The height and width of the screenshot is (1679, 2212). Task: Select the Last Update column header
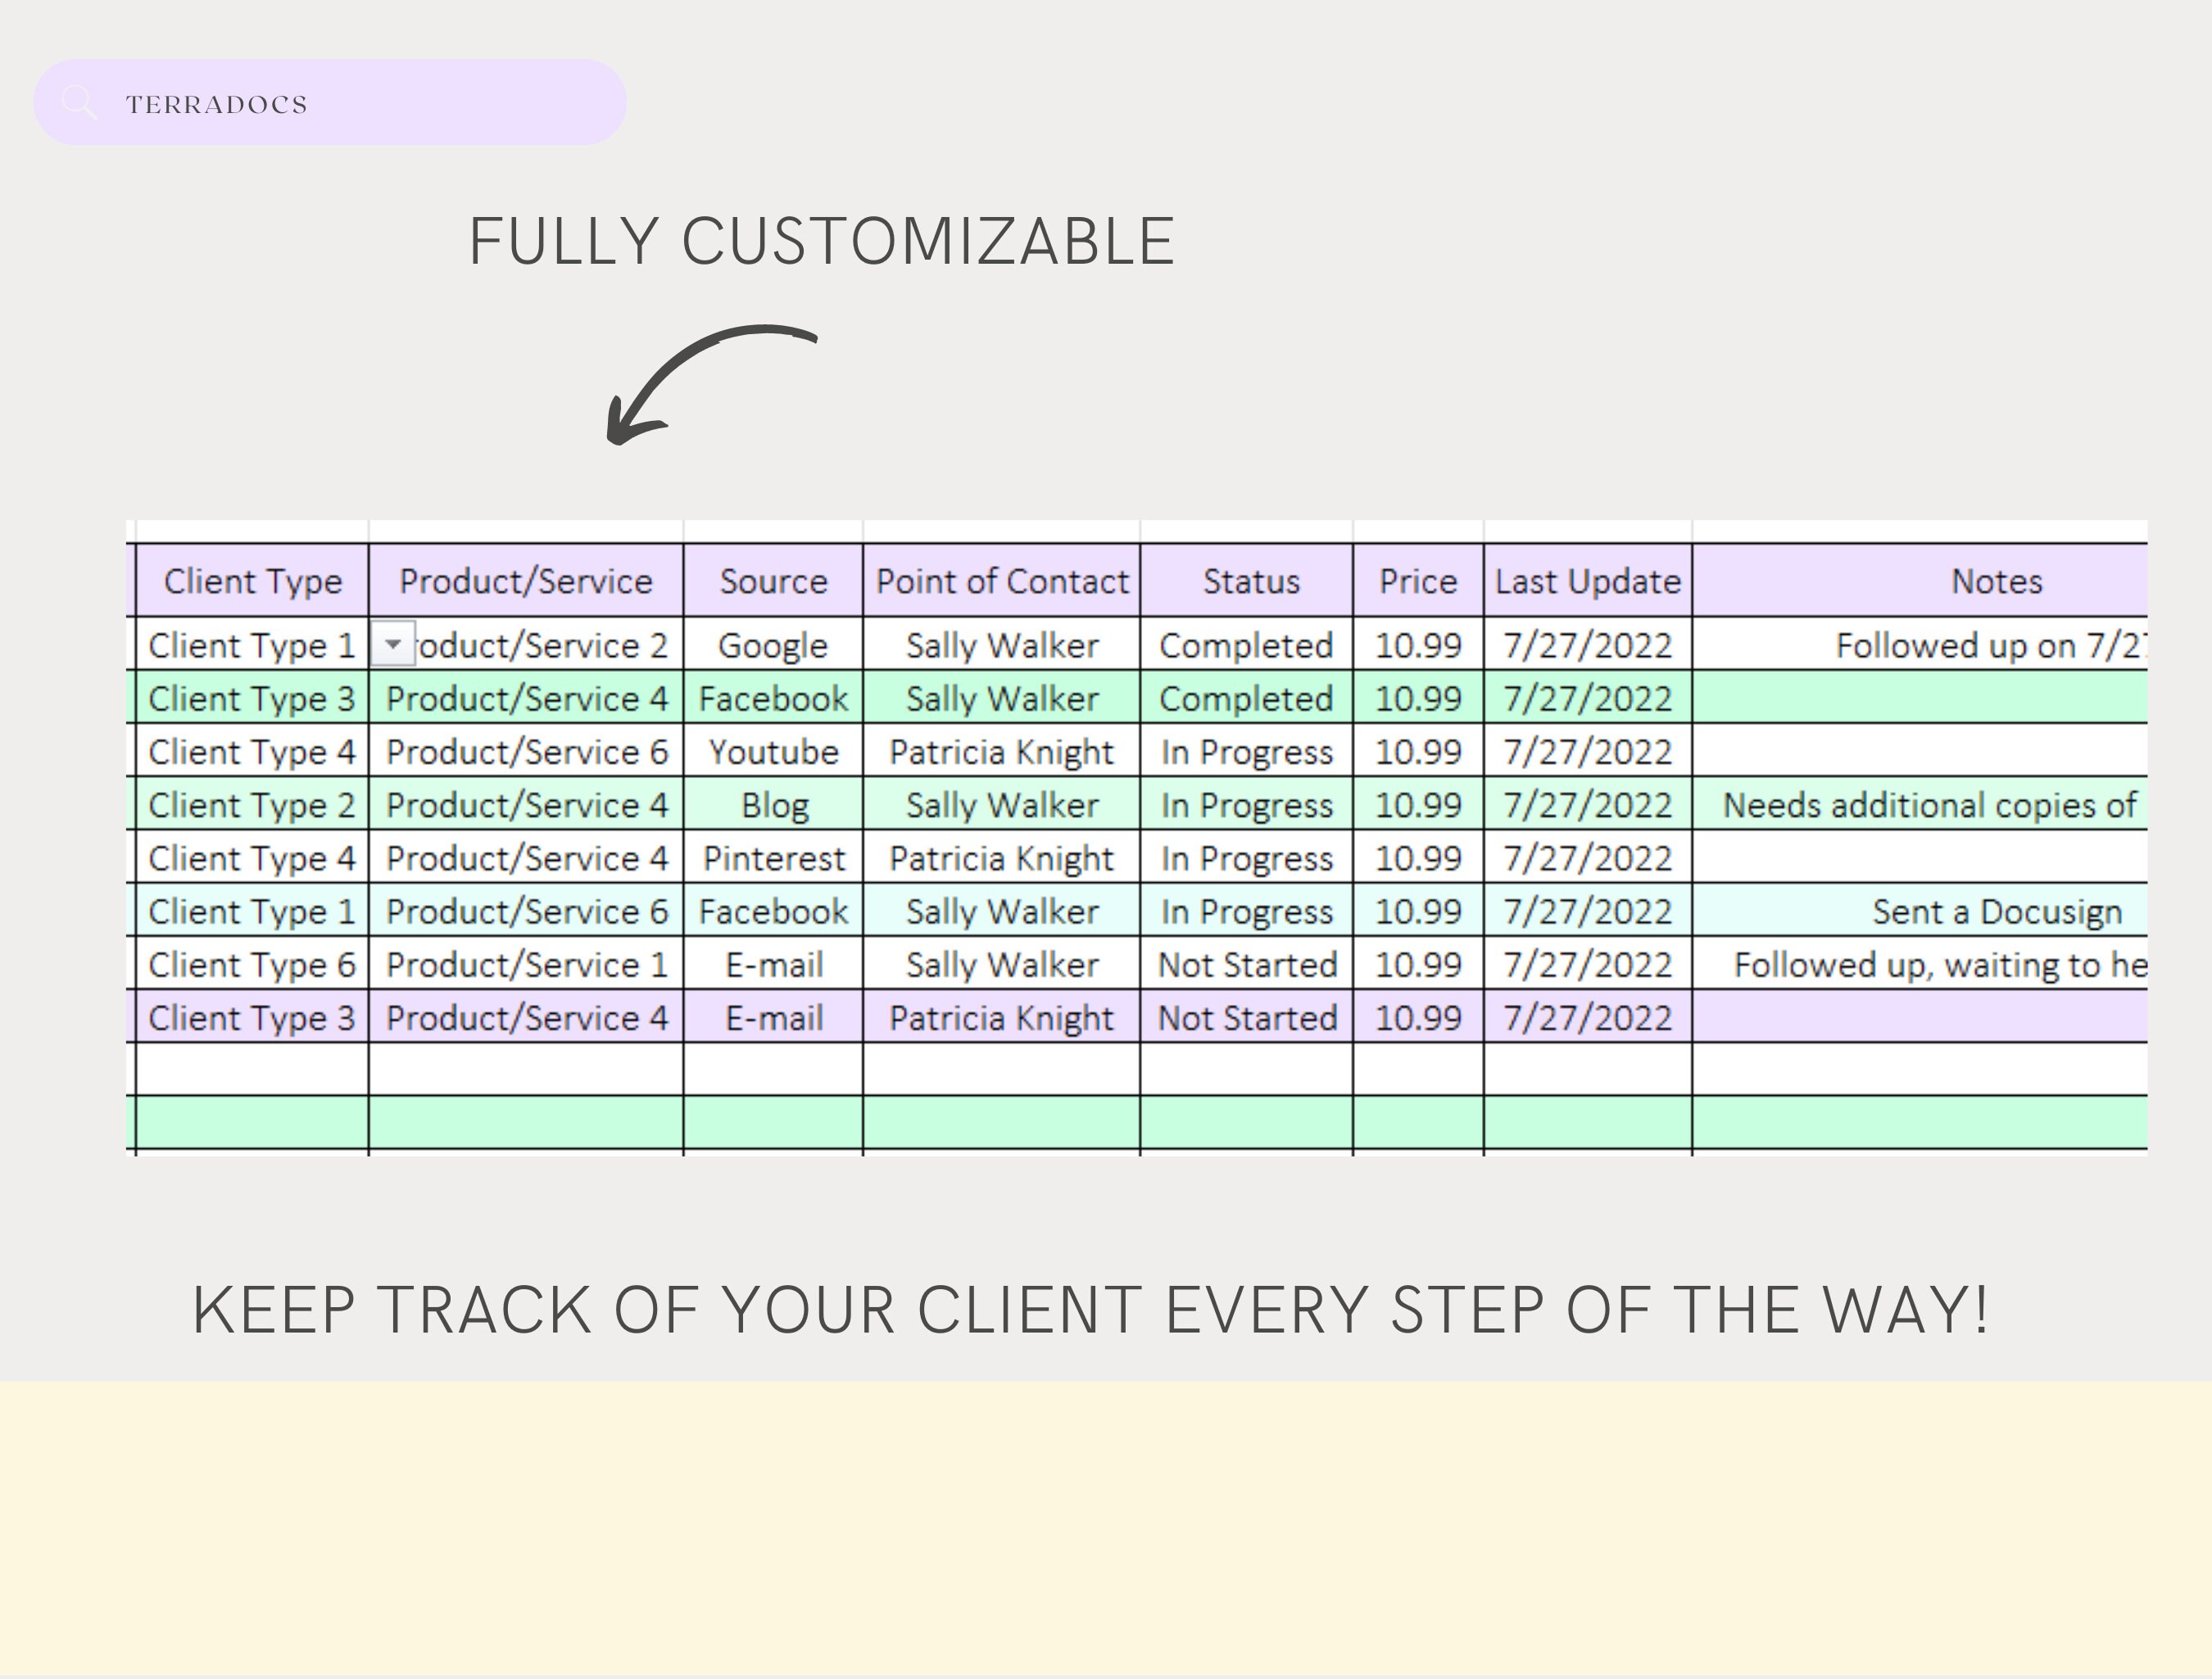[x=1588, y=581]
